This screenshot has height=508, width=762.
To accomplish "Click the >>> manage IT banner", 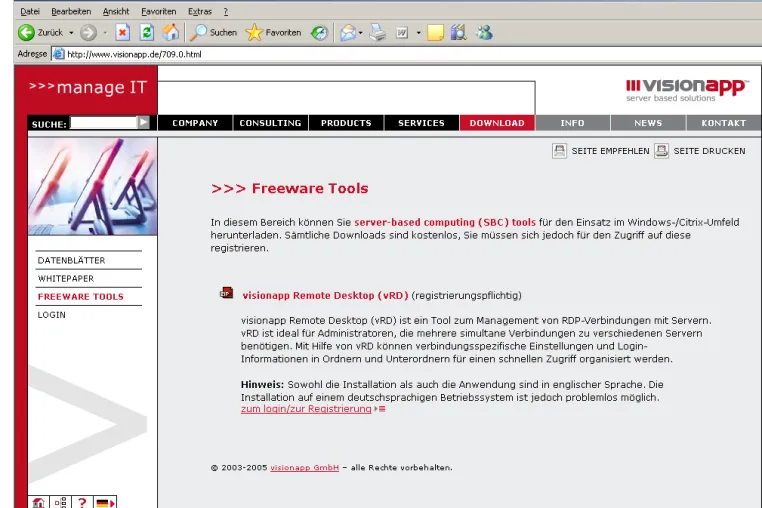I will tap(88, 88).
